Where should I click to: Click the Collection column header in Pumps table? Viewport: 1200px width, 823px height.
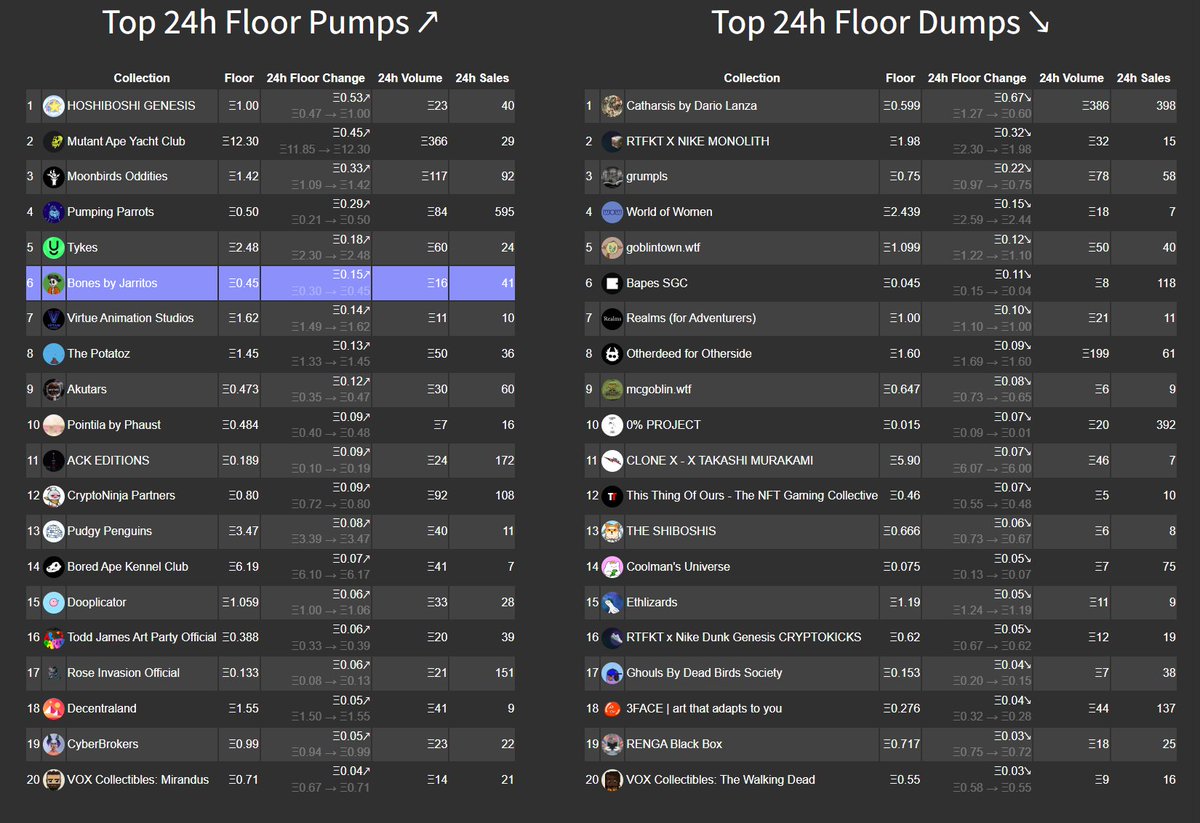pos(141,78)
